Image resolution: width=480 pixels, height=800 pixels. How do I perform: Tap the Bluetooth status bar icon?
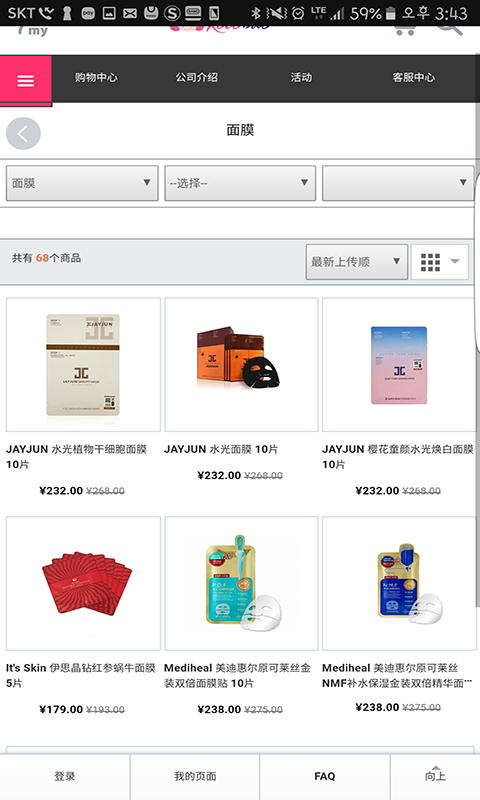pos(256,13)
